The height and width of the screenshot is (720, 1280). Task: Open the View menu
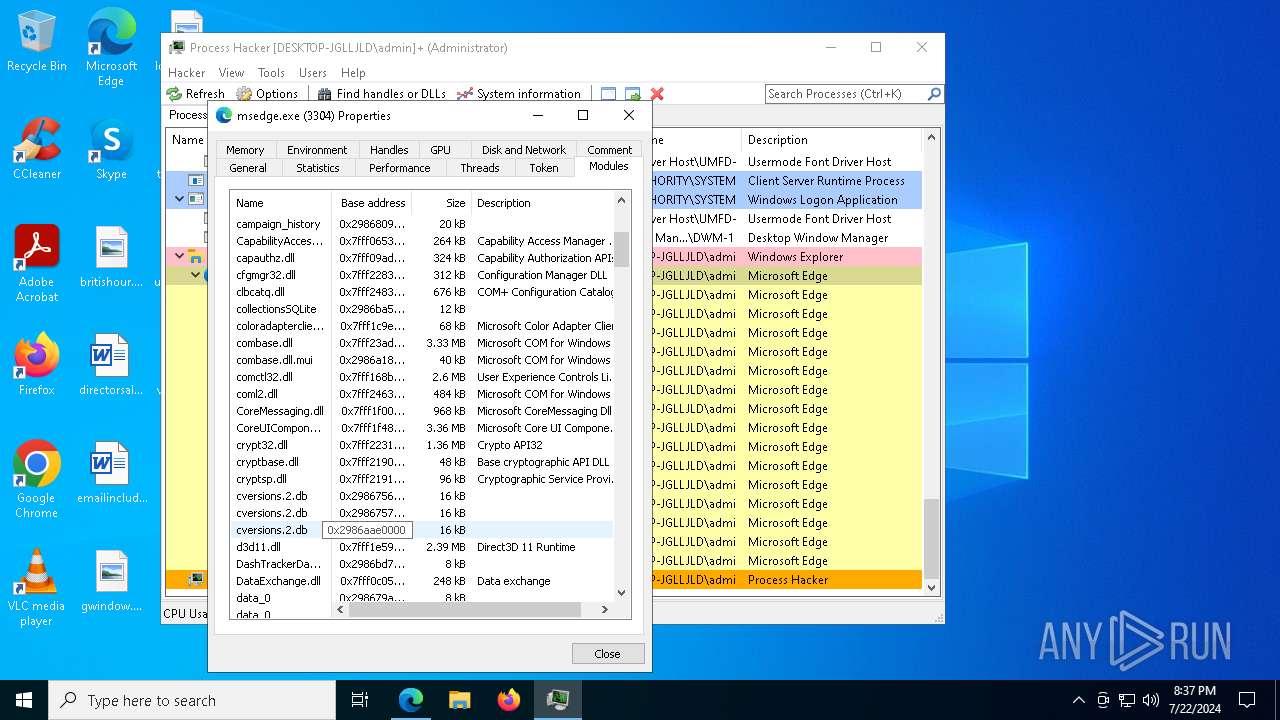[x=231, y=73]
